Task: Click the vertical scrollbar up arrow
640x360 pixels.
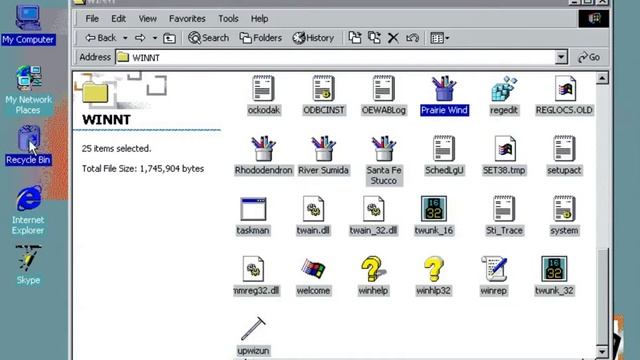Action: pyautogui.click(x=602, y=78)
